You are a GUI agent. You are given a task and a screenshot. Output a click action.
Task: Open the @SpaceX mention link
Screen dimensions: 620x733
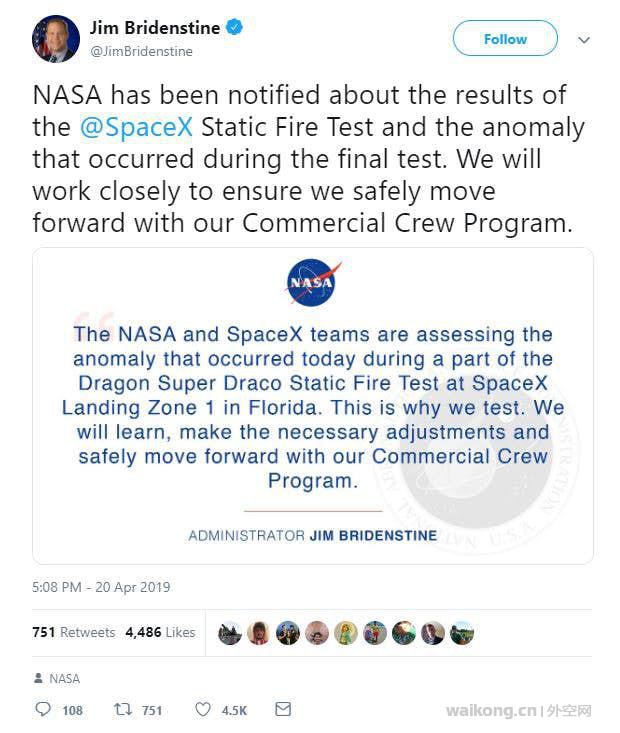pos(136,127)
